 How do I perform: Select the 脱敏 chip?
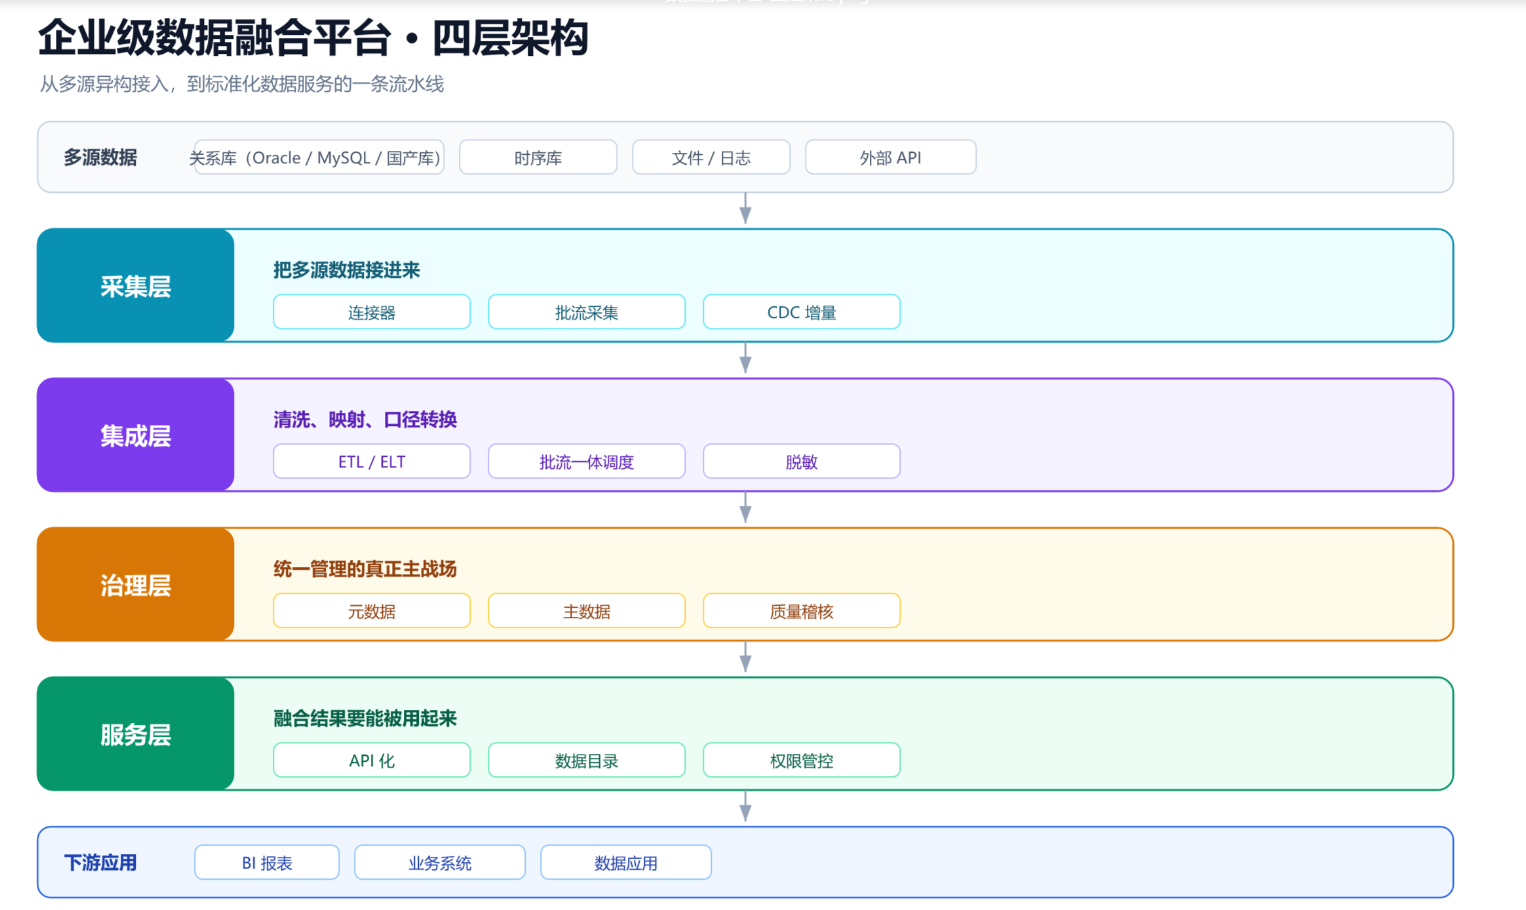[802, 461]
